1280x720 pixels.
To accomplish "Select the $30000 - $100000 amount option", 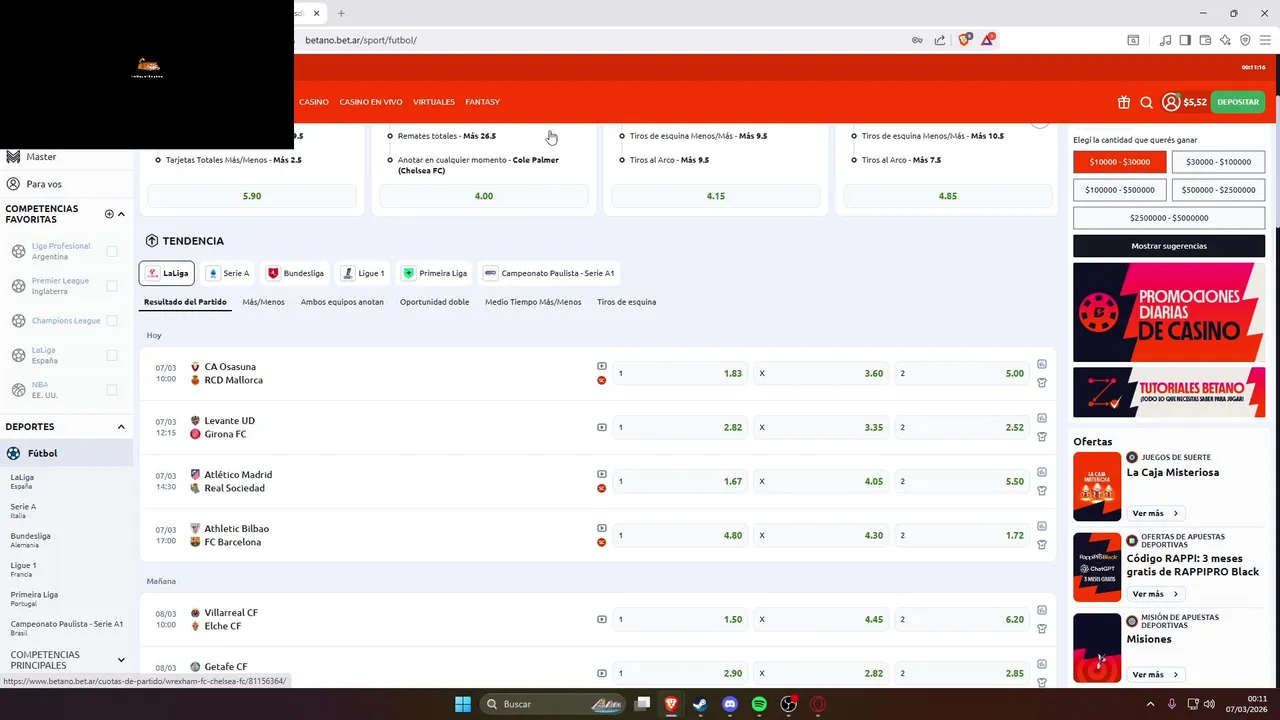I will (1218, 162).
